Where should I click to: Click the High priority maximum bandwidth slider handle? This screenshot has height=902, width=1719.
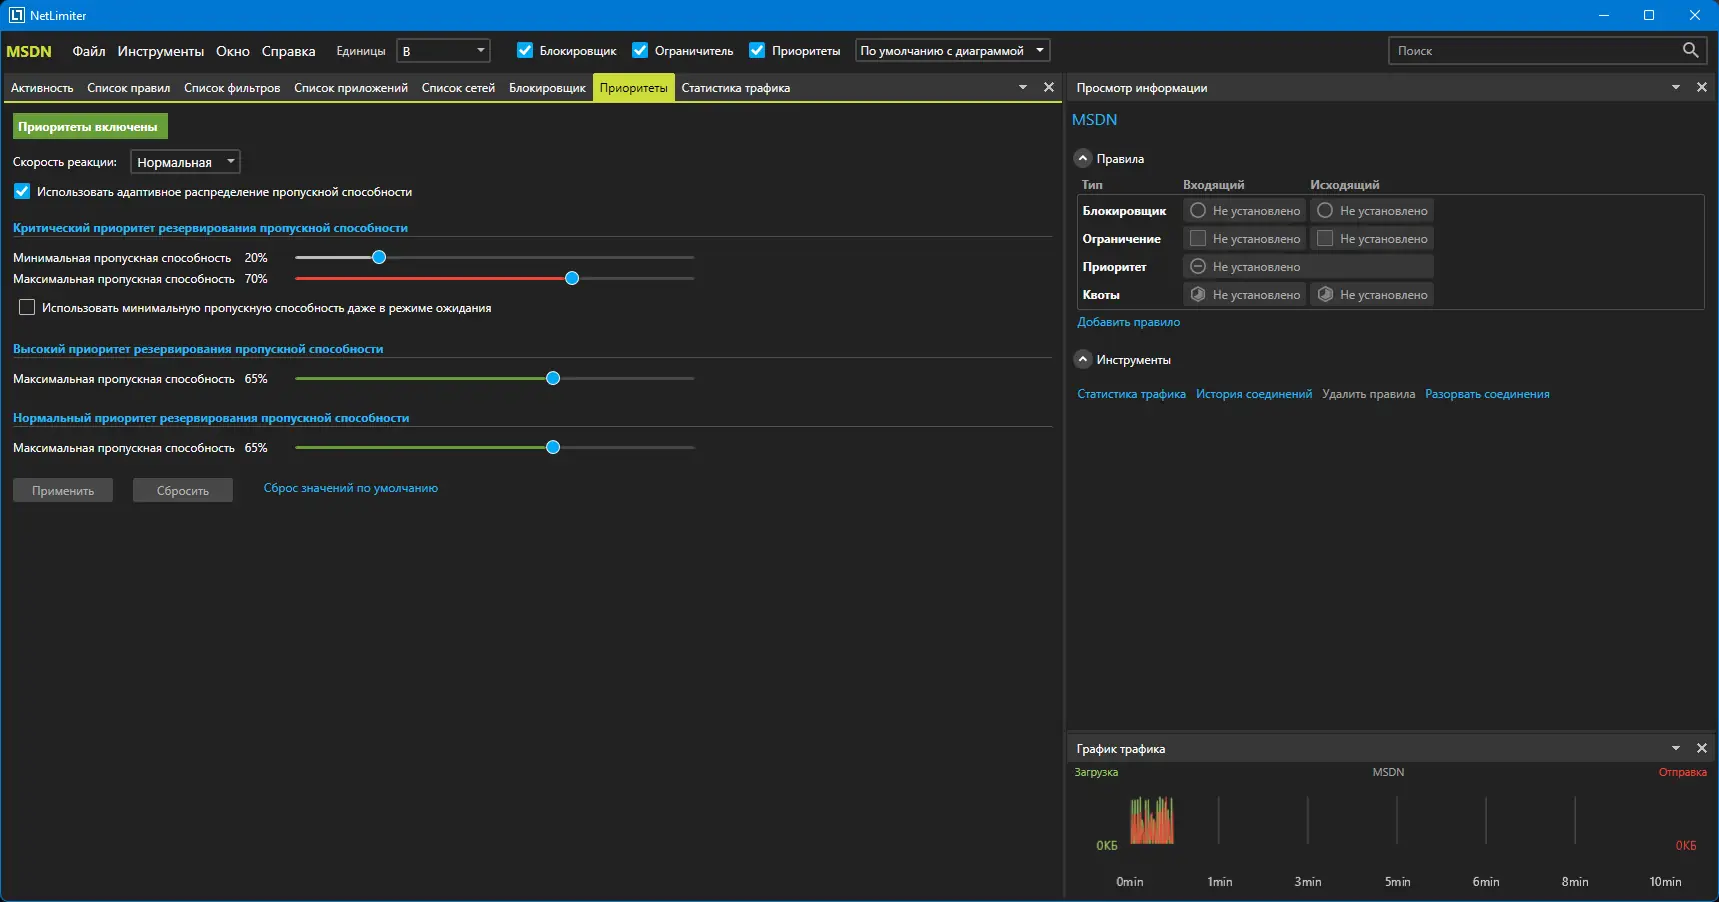click(x=553, y=379)
